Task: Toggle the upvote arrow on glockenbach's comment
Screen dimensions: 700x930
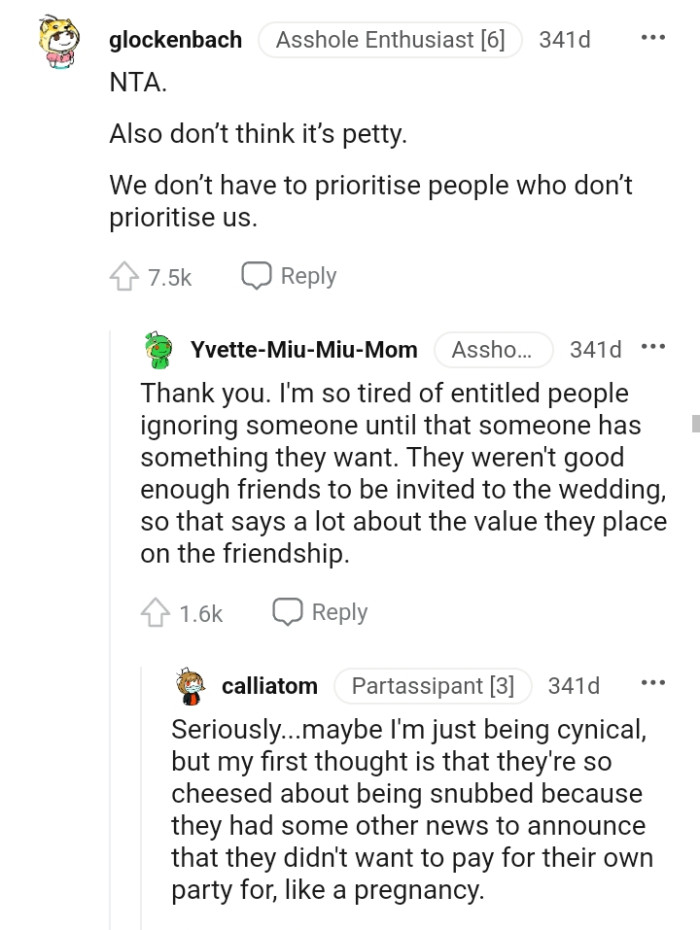Action: [x=122, y=276]
